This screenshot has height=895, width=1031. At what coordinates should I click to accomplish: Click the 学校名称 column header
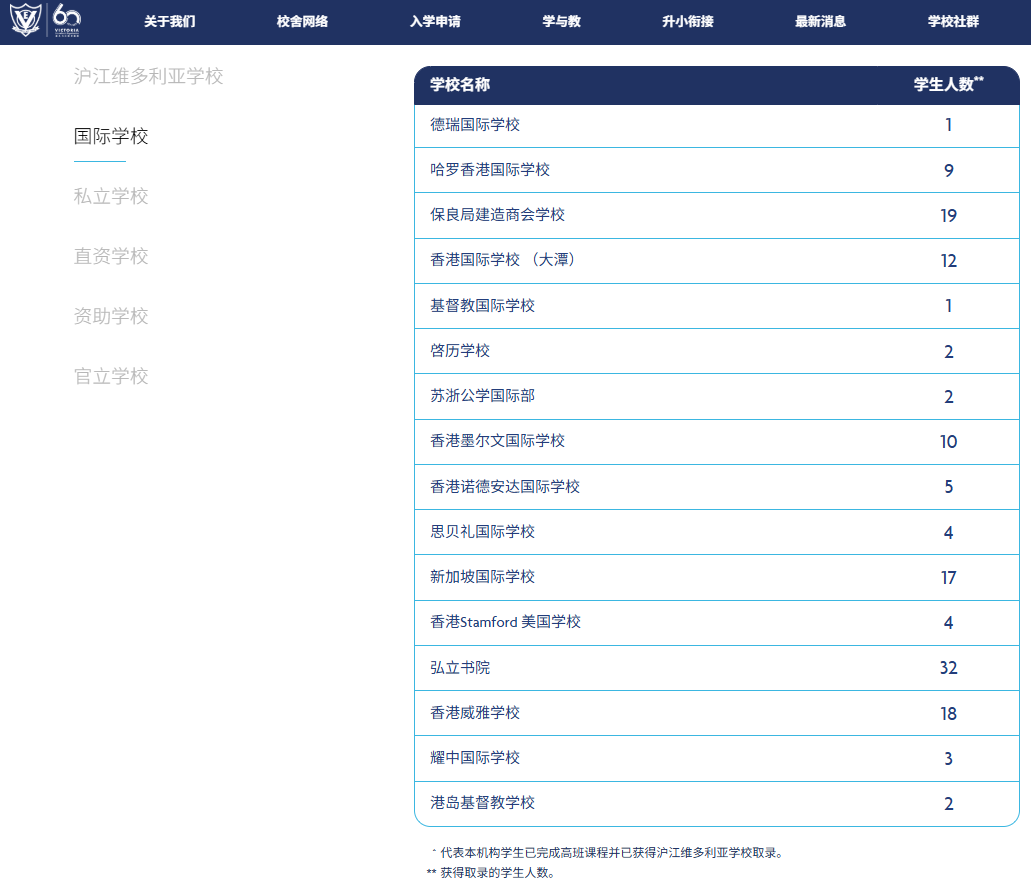tap(460, 85)
